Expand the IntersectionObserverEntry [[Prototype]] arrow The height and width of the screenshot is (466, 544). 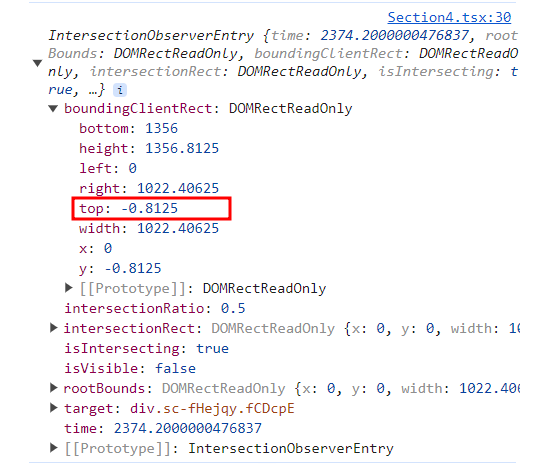(x=53, y=448)
